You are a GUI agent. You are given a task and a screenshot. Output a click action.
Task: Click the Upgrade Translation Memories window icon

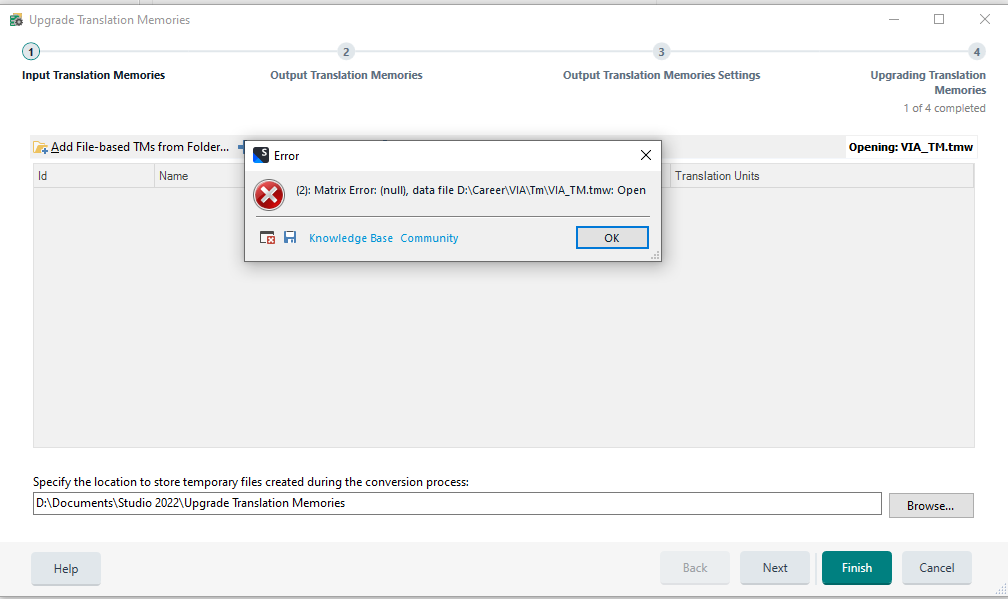click(x=16, y=20)
